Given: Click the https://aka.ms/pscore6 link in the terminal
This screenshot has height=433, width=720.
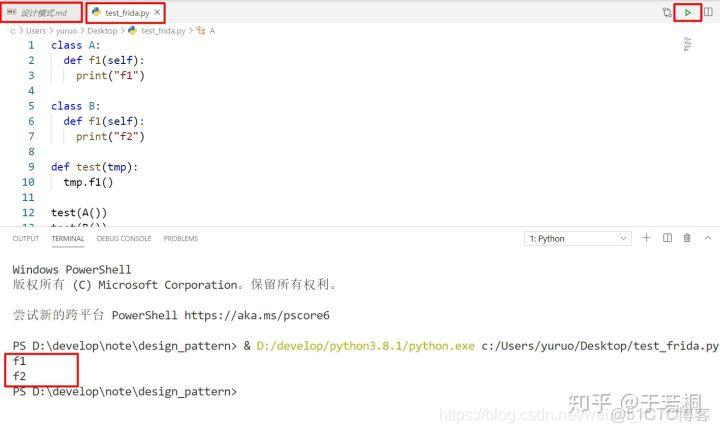Looking at the screenshot, I should click(x=257, y=315).
